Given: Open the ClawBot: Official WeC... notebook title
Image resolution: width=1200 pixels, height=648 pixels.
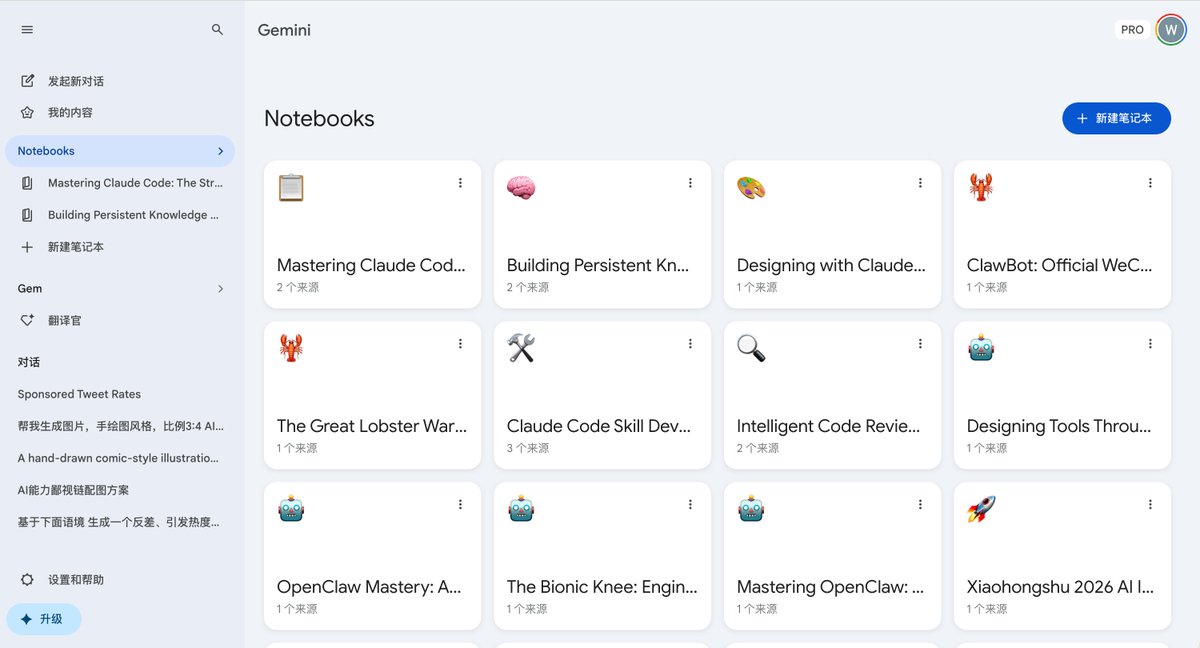Looking at the screenshot, I should (x=1060, y=265).
